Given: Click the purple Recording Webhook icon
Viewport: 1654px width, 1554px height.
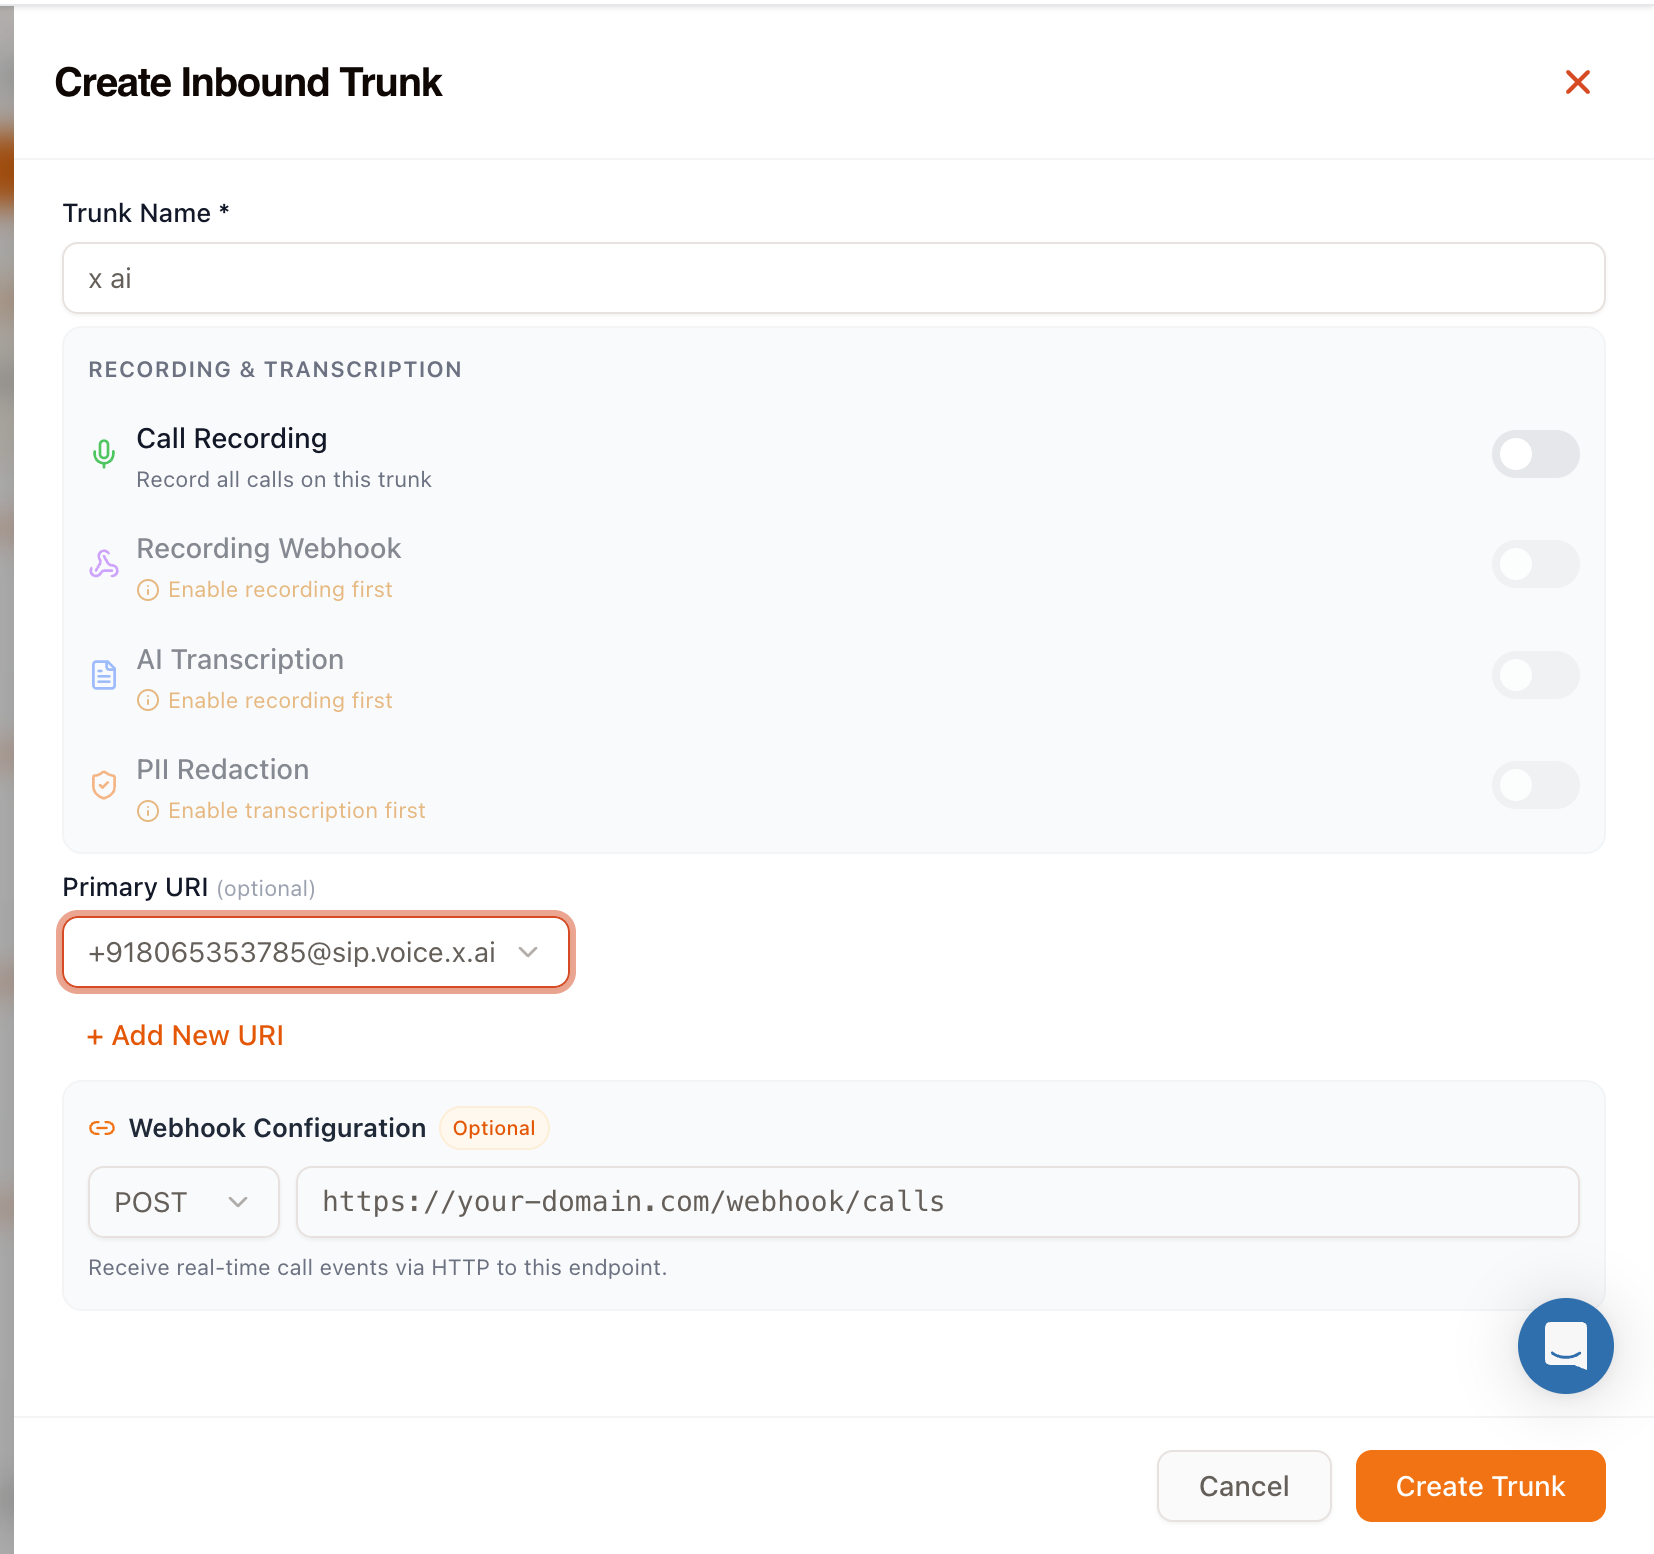Looking at the screenshot, I should pyautogui.click(x=104, y=564).
